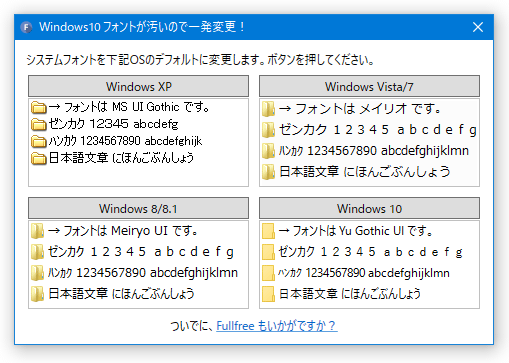Viewport: 509px width, 363px height.
Task: Select the 'フォントは メイリオ です。' text
Action: 368,109
